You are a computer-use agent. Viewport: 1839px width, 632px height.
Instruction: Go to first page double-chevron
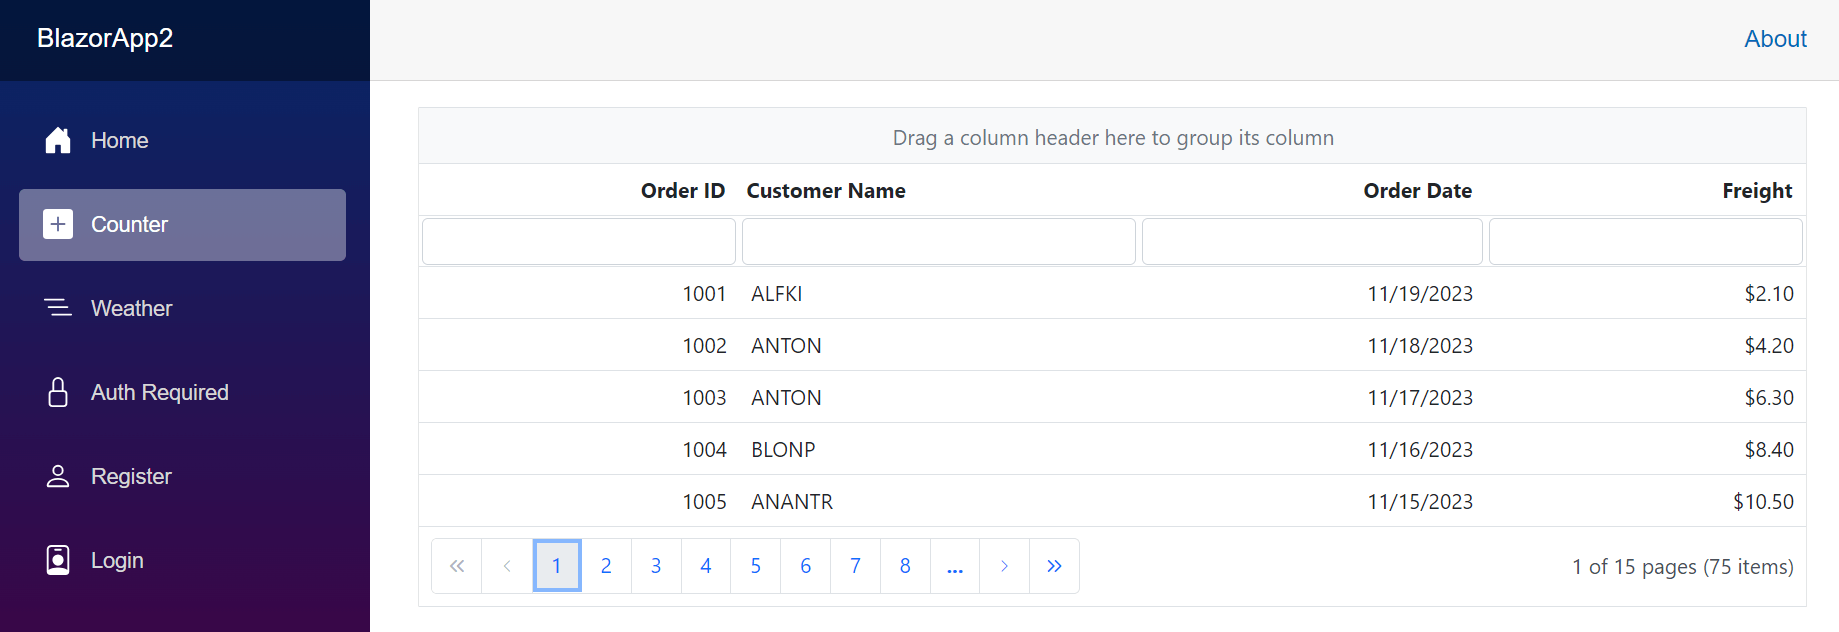457,566
